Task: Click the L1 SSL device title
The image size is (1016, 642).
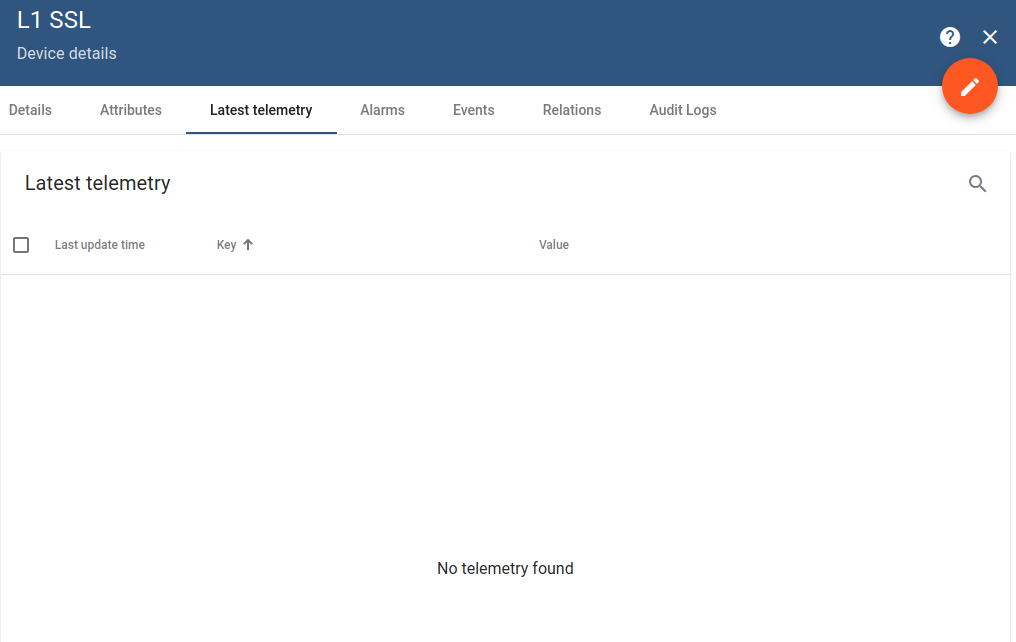Action: (54, 20)
